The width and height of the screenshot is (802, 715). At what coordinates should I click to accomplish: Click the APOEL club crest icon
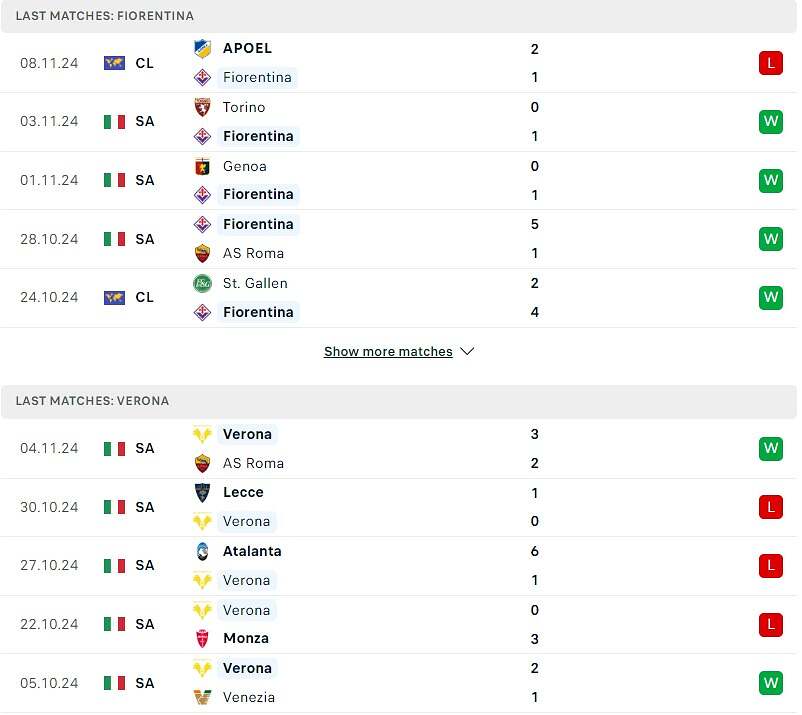click(x=203, y=49)
